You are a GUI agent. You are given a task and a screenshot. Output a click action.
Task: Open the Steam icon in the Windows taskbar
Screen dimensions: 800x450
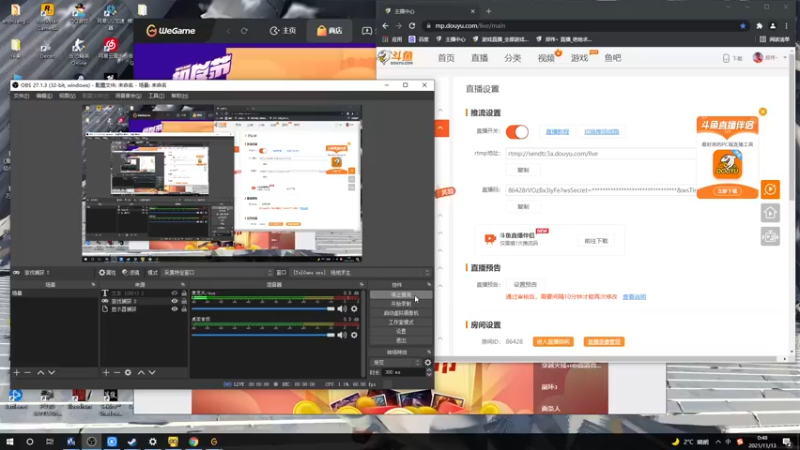coord(132,441)
